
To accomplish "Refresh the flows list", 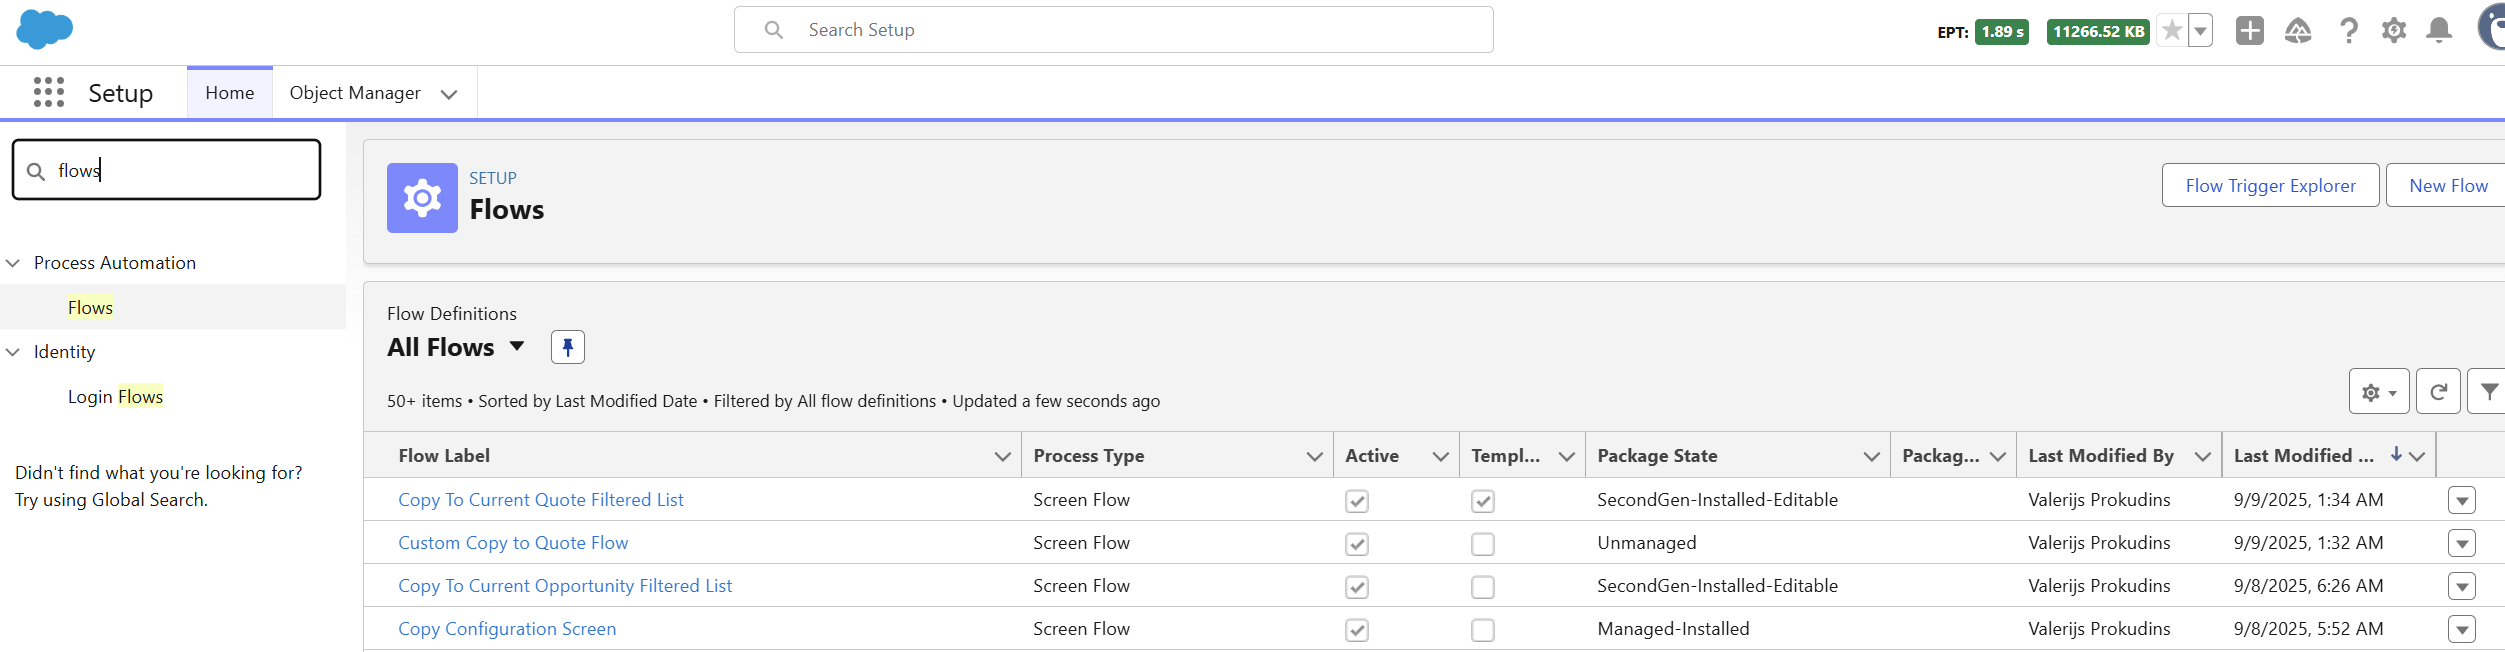I will click(x=2438, y=392).
